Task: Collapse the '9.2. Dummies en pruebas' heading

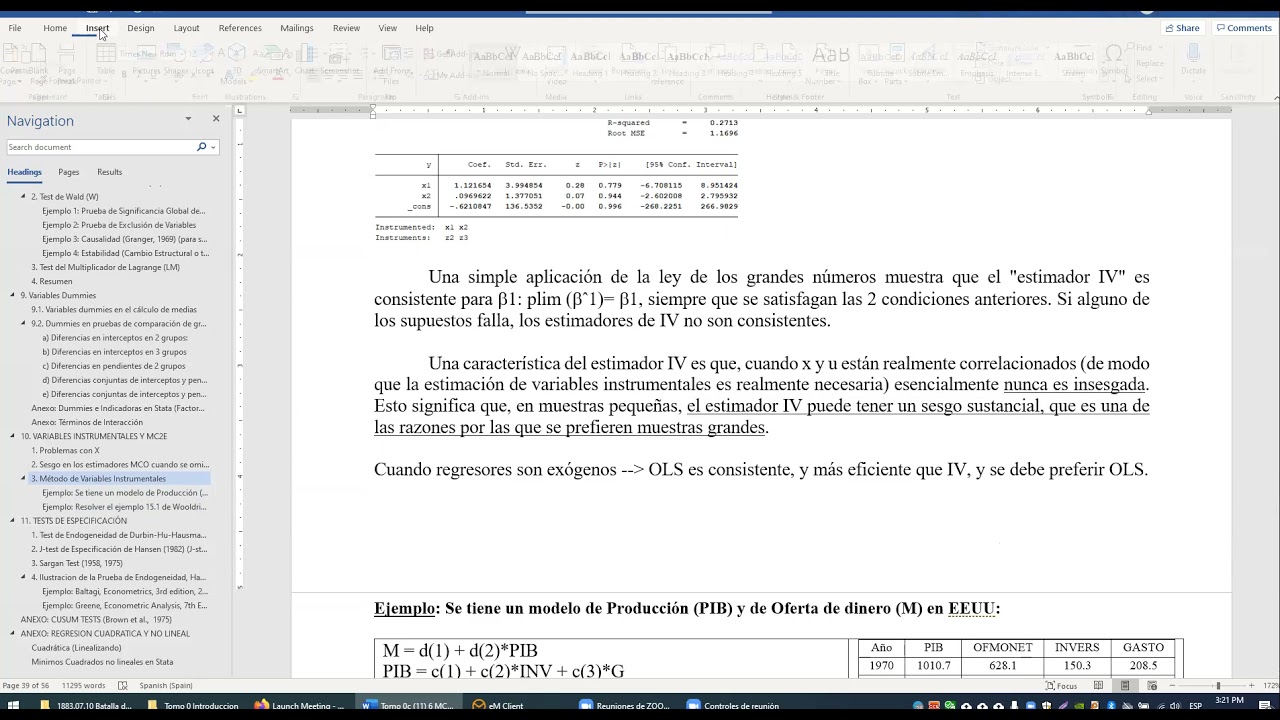Action: tap(23, 324)
